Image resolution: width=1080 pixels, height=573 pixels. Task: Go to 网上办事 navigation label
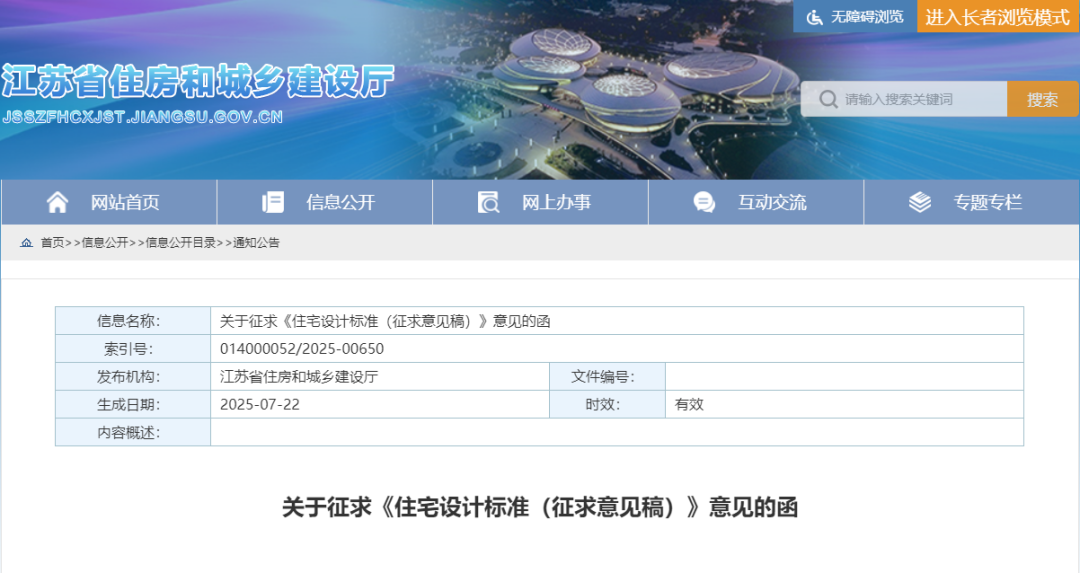point(556,202)
